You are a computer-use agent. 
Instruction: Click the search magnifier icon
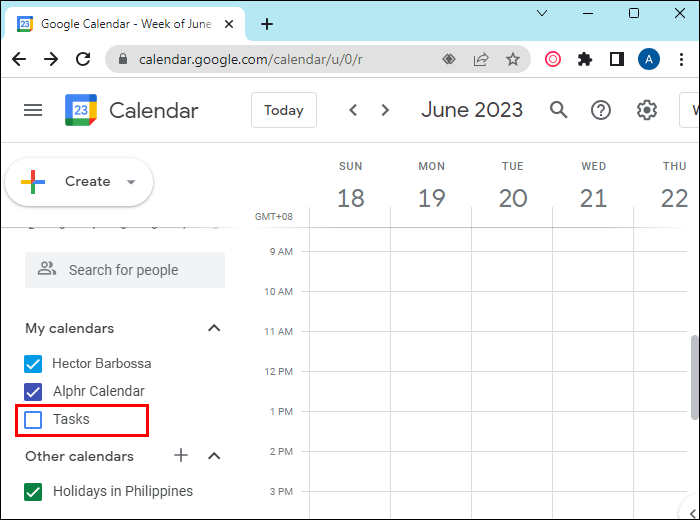point(559,110)
